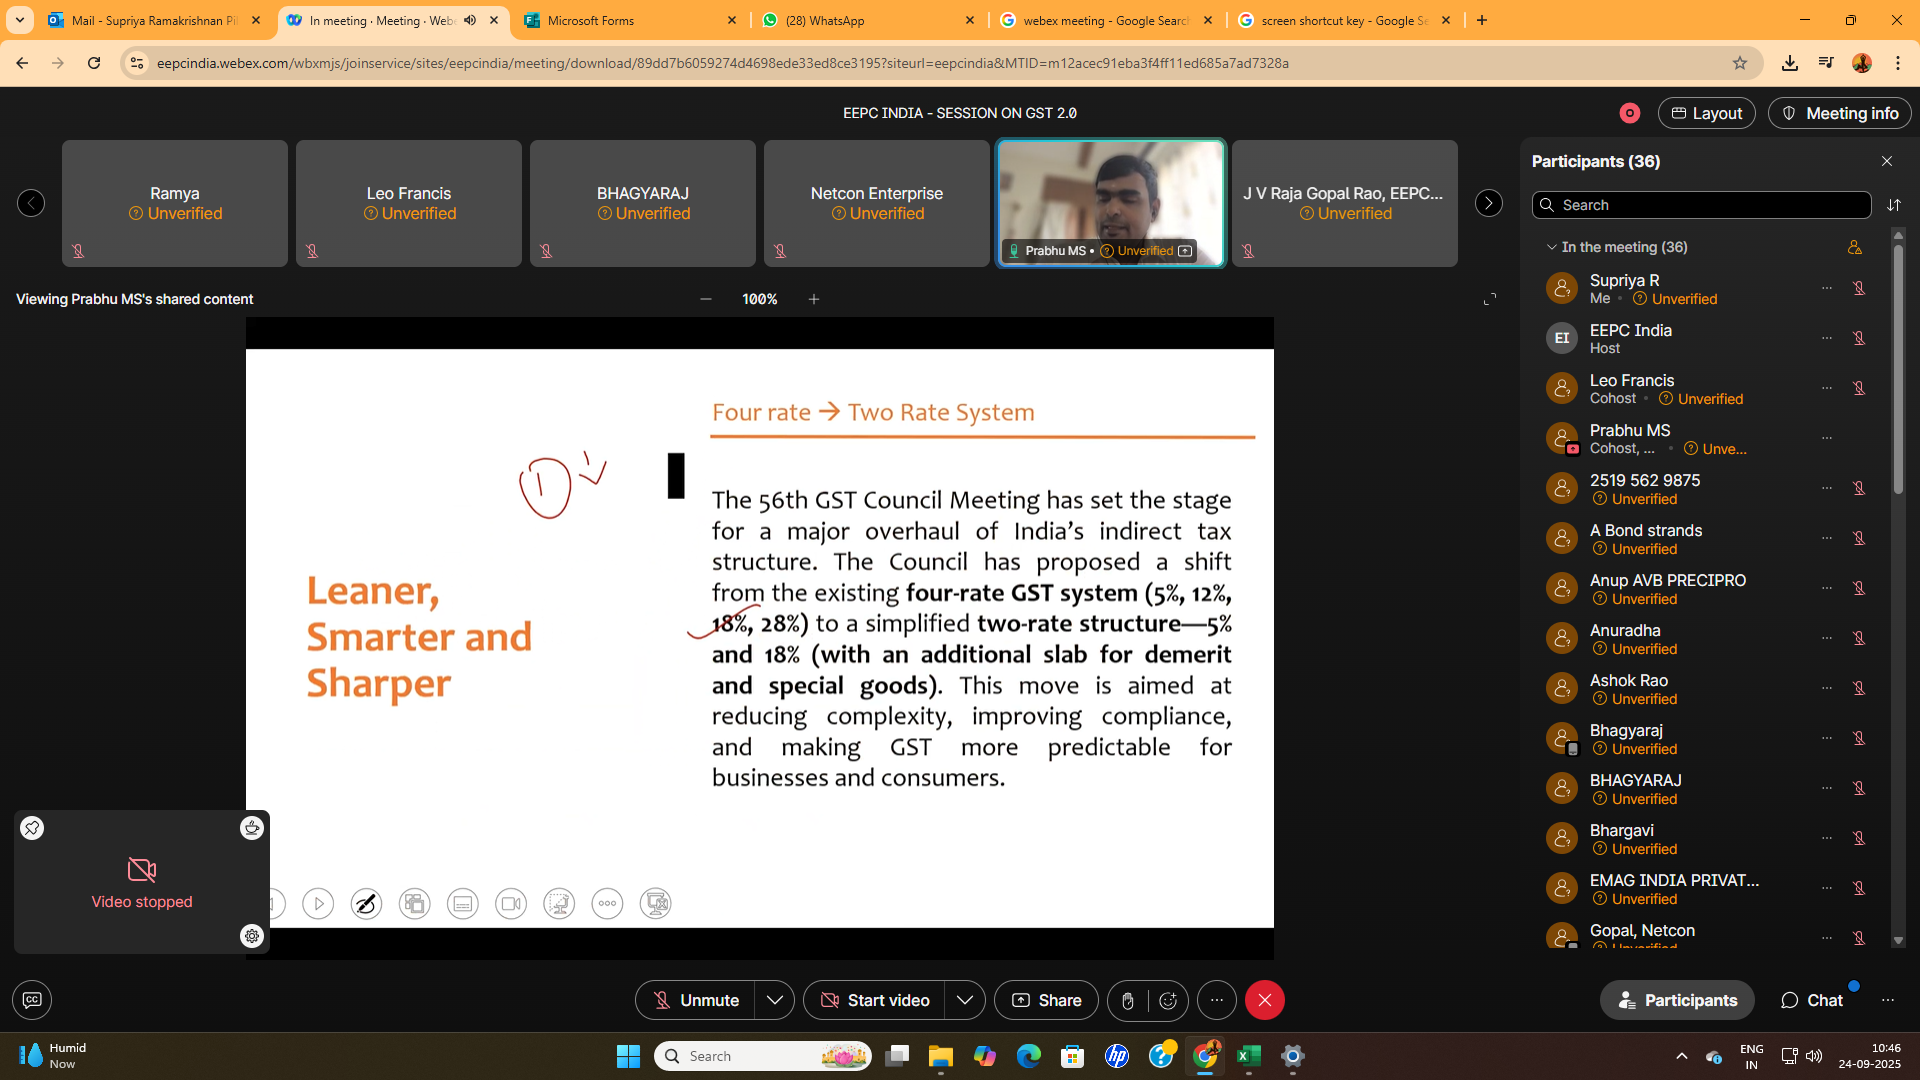Toggle closed captions icon

tap(32, 1000)
